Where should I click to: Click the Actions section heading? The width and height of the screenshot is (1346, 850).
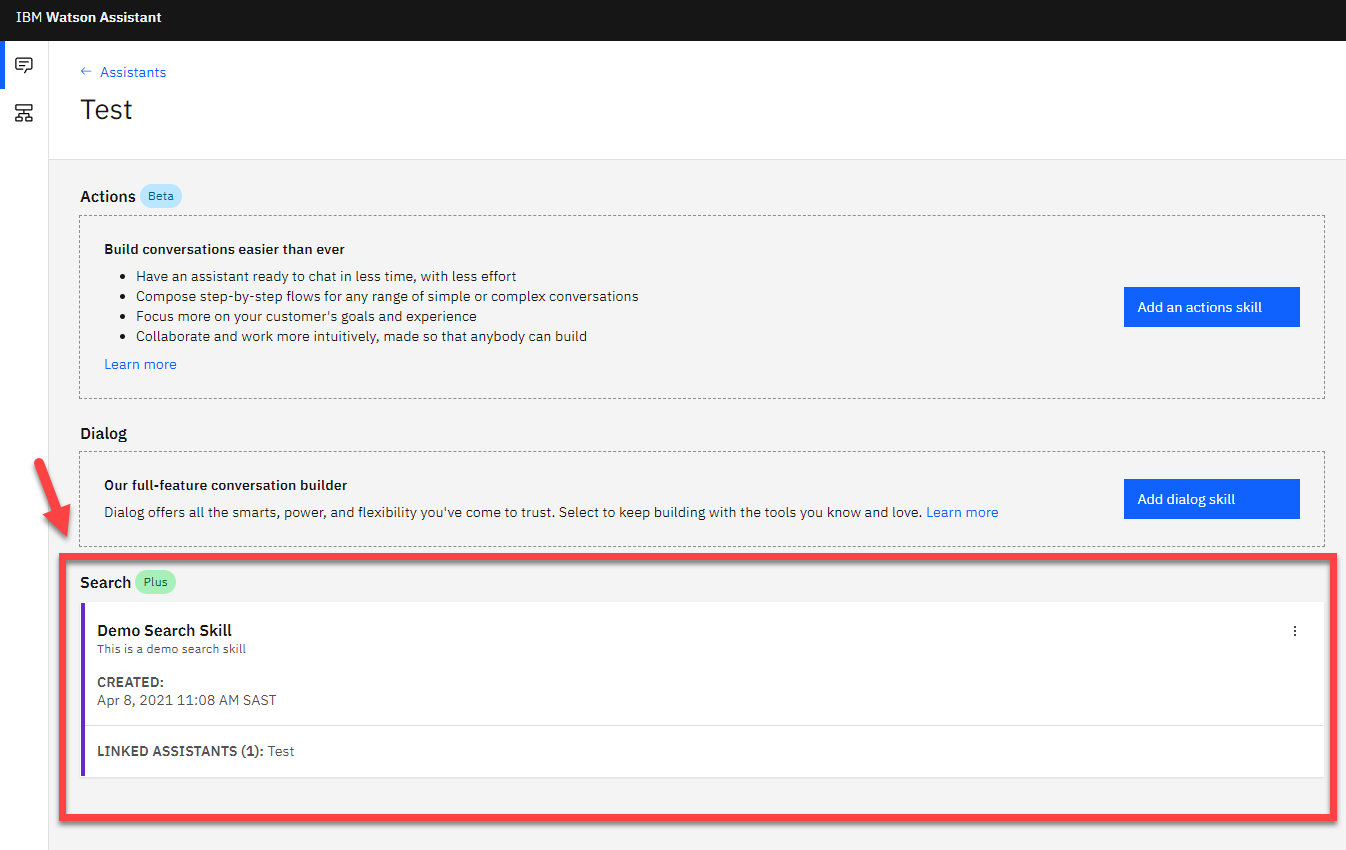[108, 196]
